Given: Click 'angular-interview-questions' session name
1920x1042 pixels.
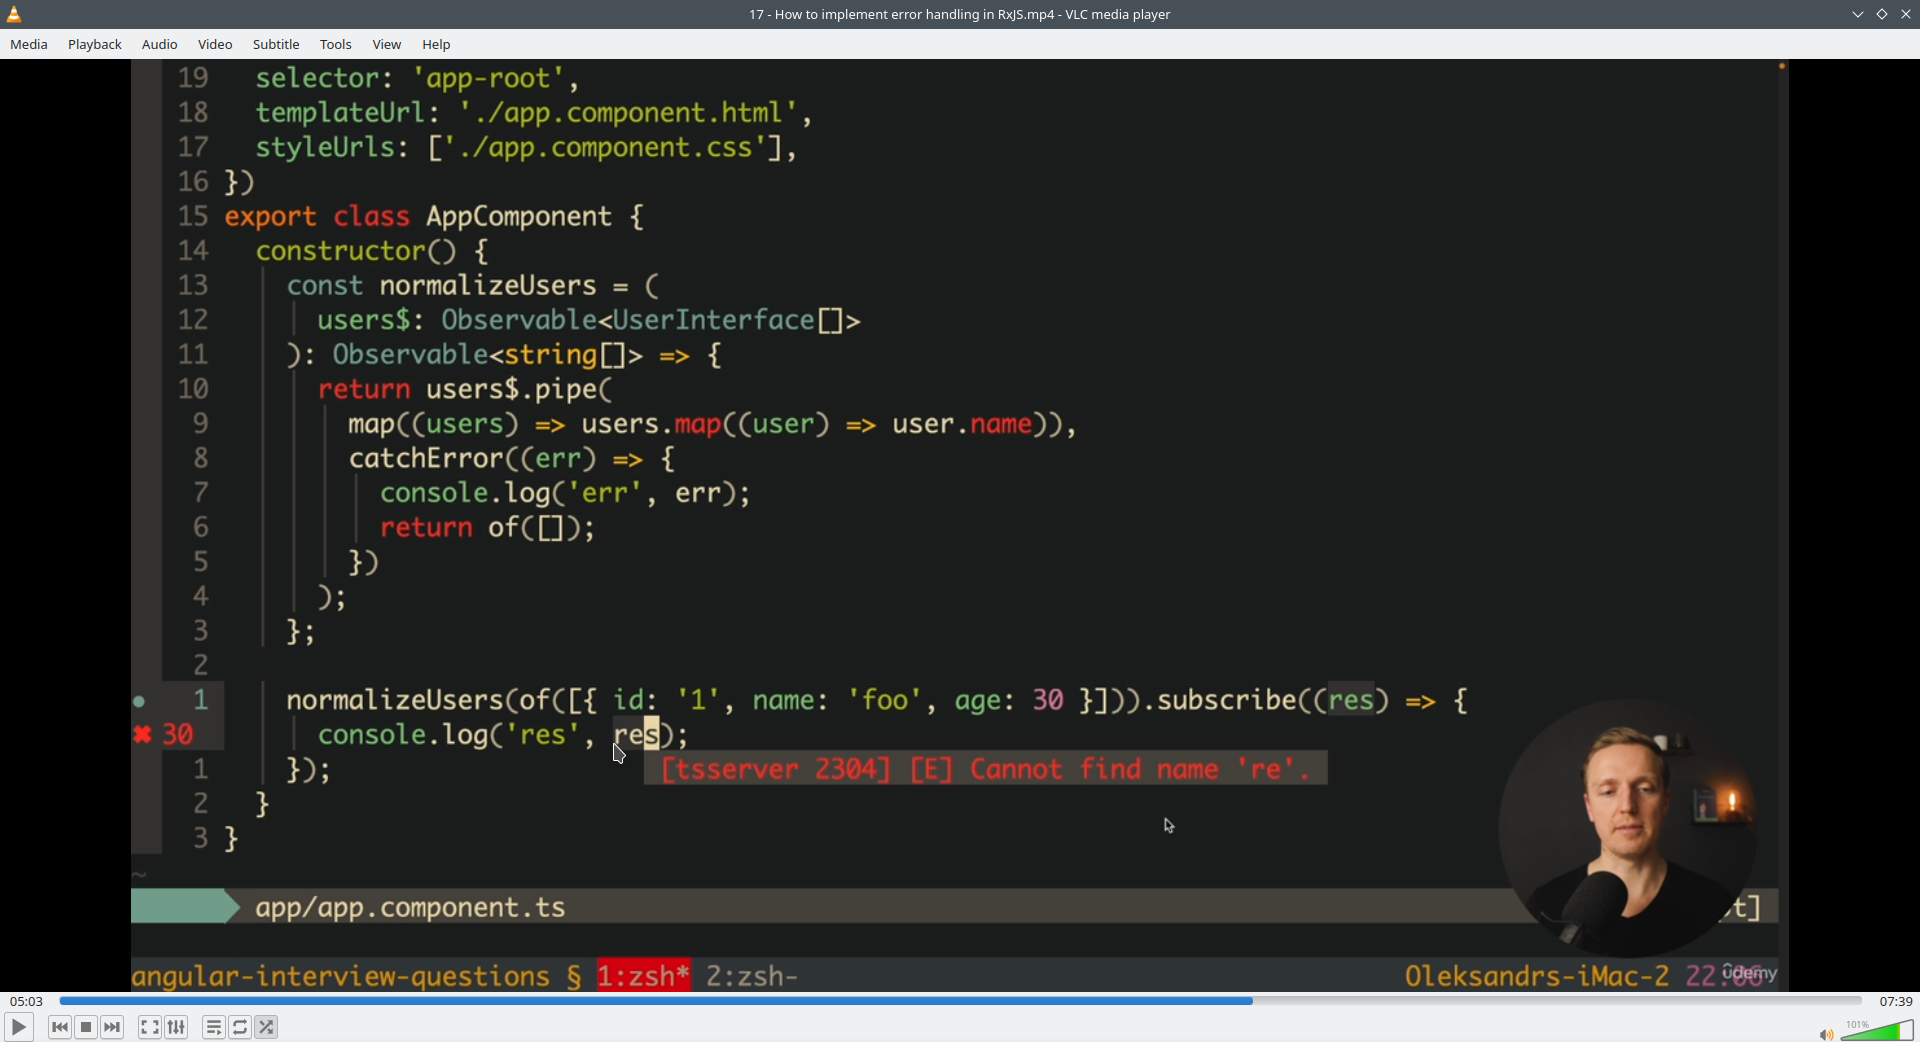Looking at the screenshot, I should click(341, 976).
